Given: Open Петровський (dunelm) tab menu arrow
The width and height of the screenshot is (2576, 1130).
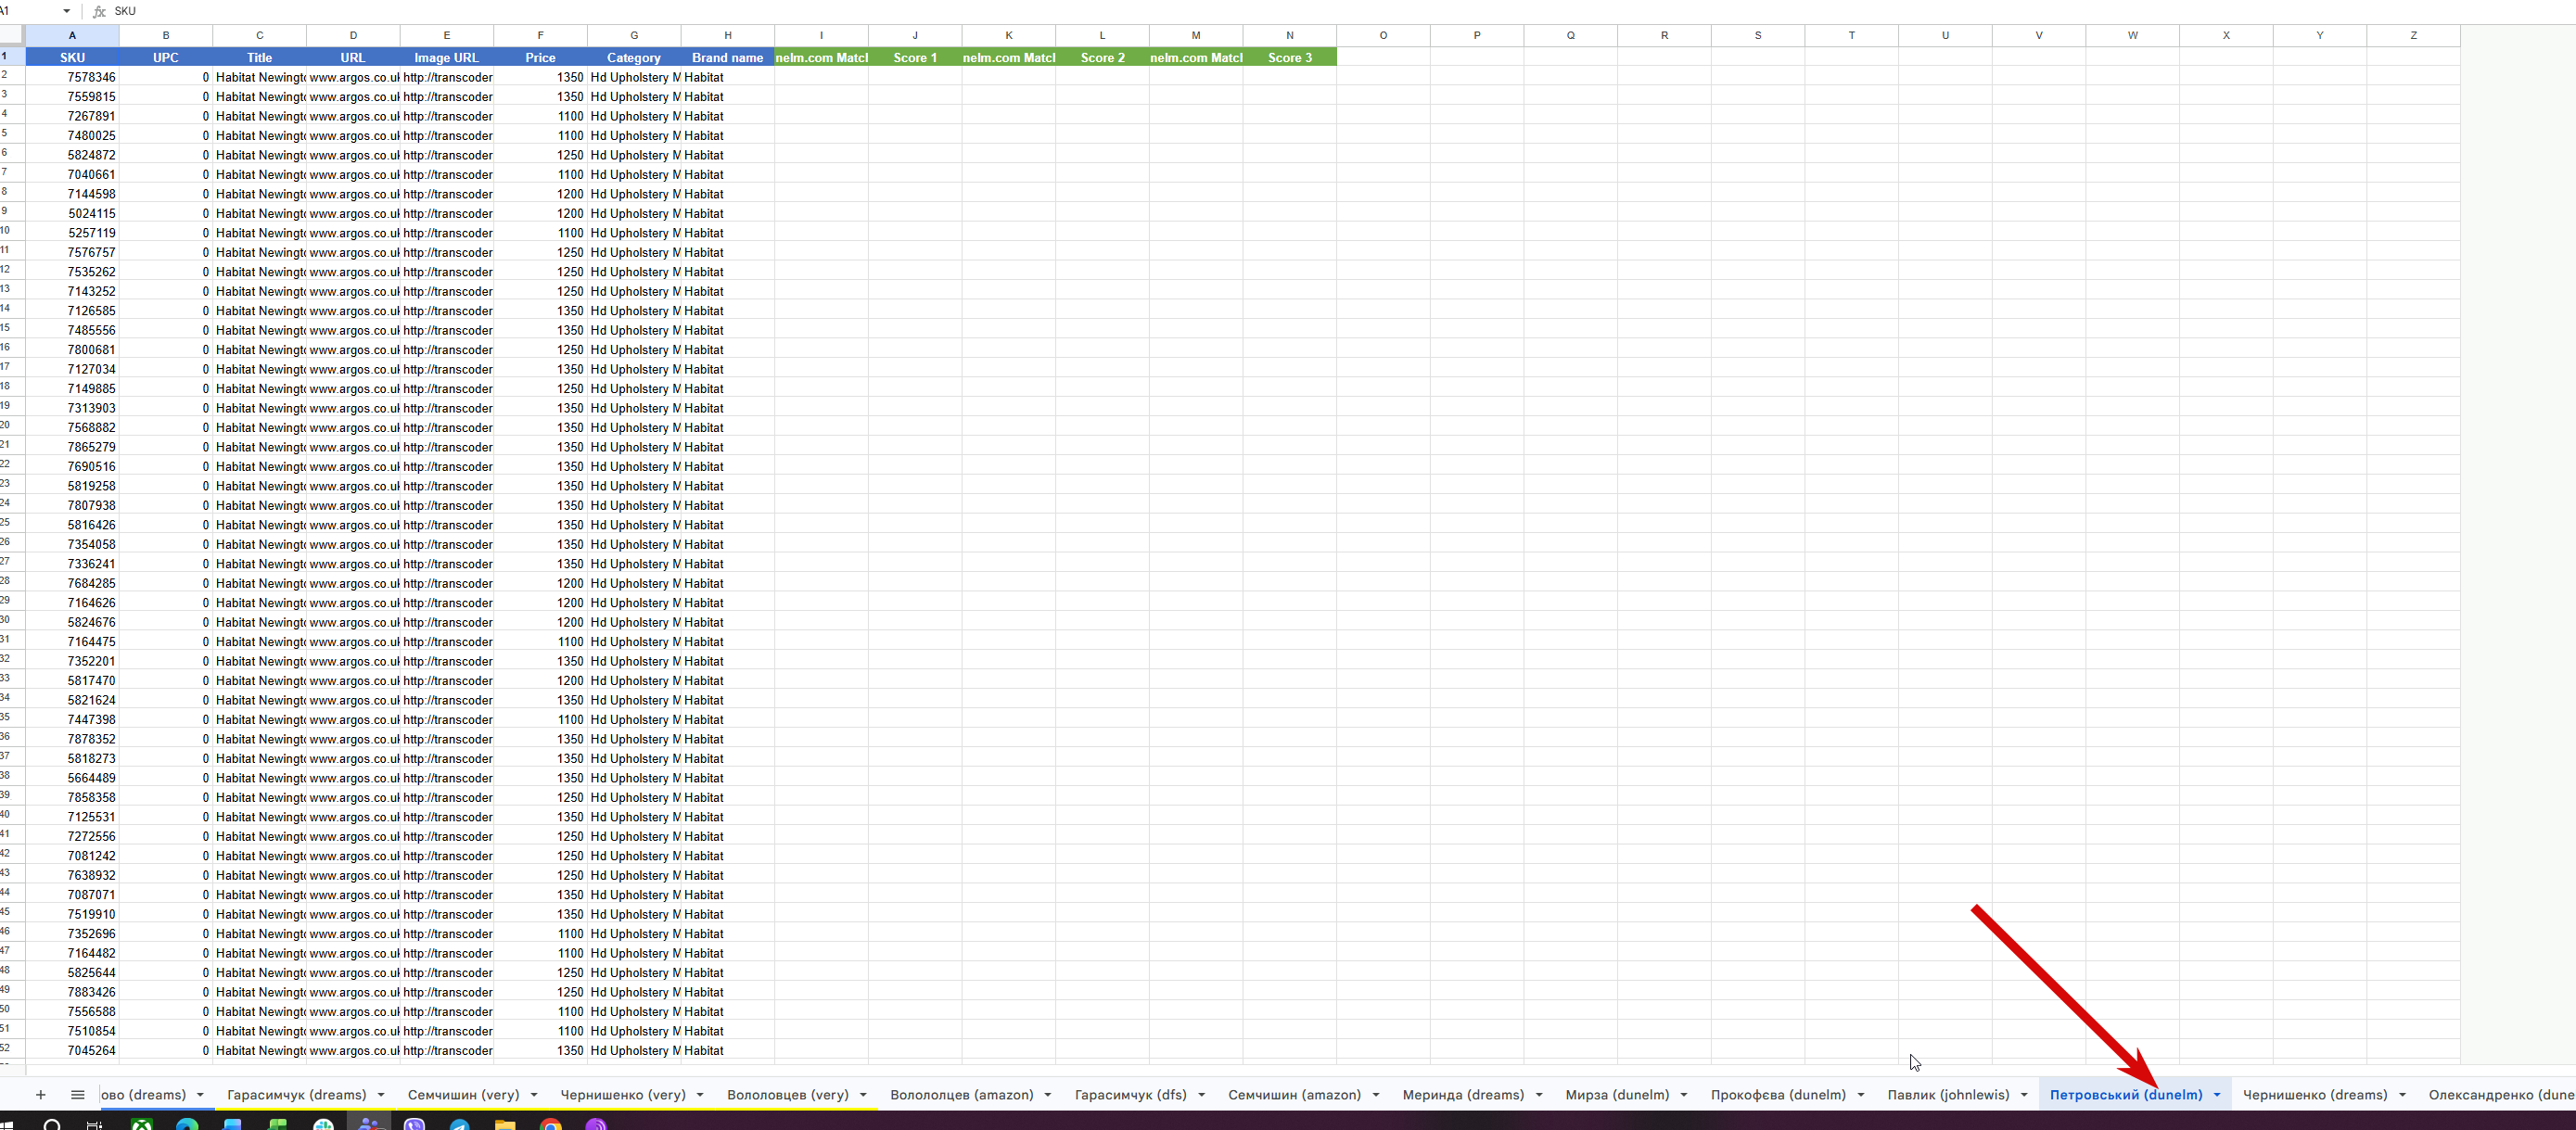Looking at the screenshot, I should pyautogui.click(x=2217, y=1095).
